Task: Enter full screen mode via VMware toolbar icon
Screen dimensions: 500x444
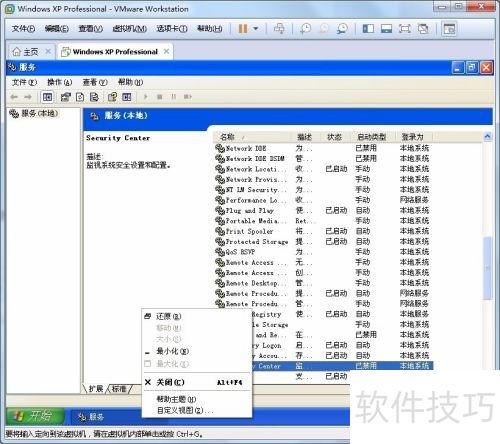Action: [x=404, y=29]
